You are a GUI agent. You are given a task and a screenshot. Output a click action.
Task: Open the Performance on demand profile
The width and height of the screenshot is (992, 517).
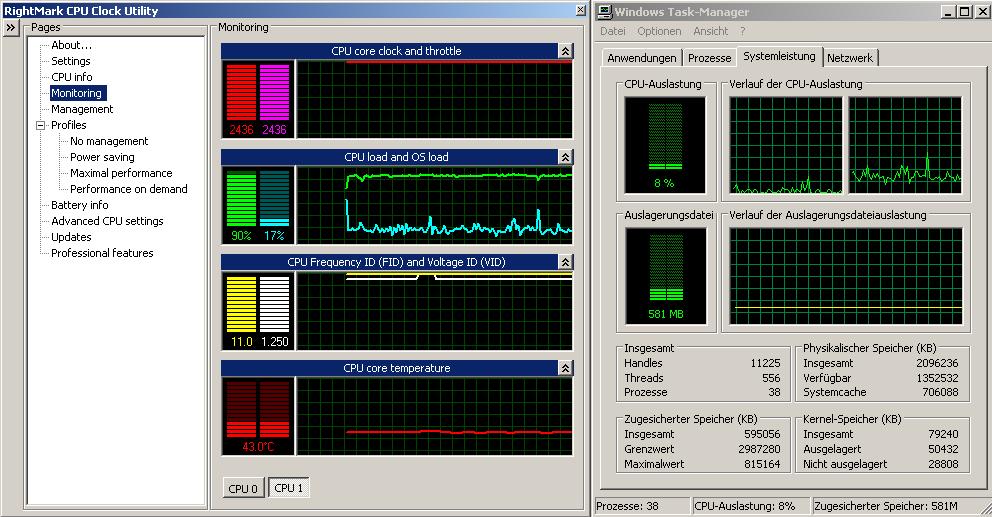pyautogui.click(x=128, y=189)
